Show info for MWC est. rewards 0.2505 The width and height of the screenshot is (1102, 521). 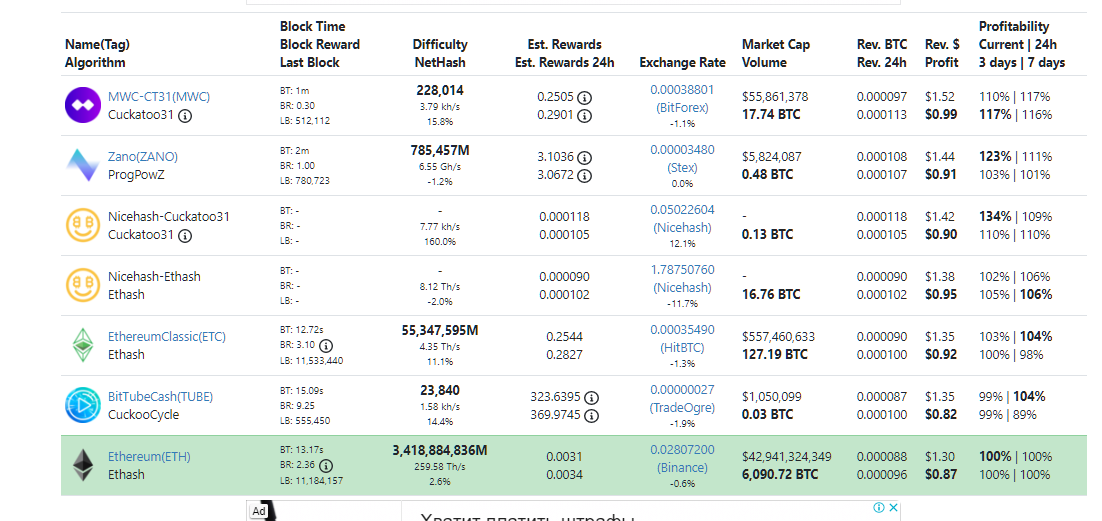[584, 97]
